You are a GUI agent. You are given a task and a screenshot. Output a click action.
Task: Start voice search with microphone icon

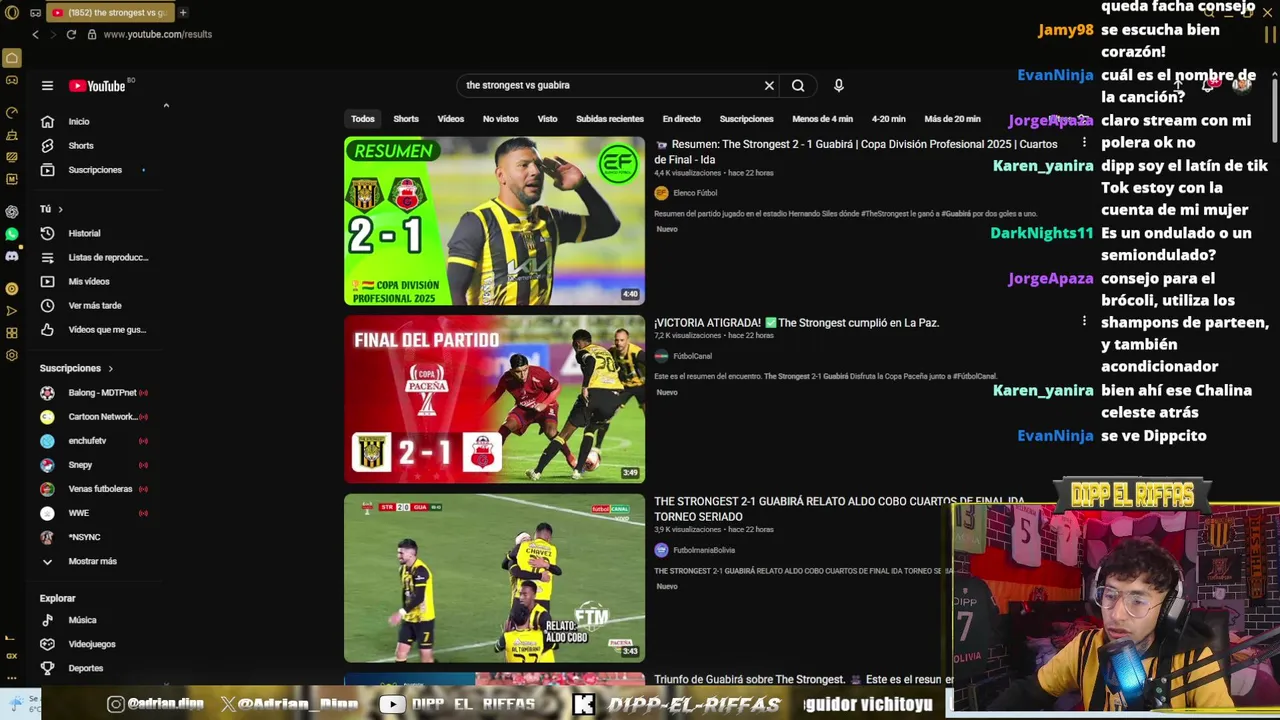click(x=839, y=86)
